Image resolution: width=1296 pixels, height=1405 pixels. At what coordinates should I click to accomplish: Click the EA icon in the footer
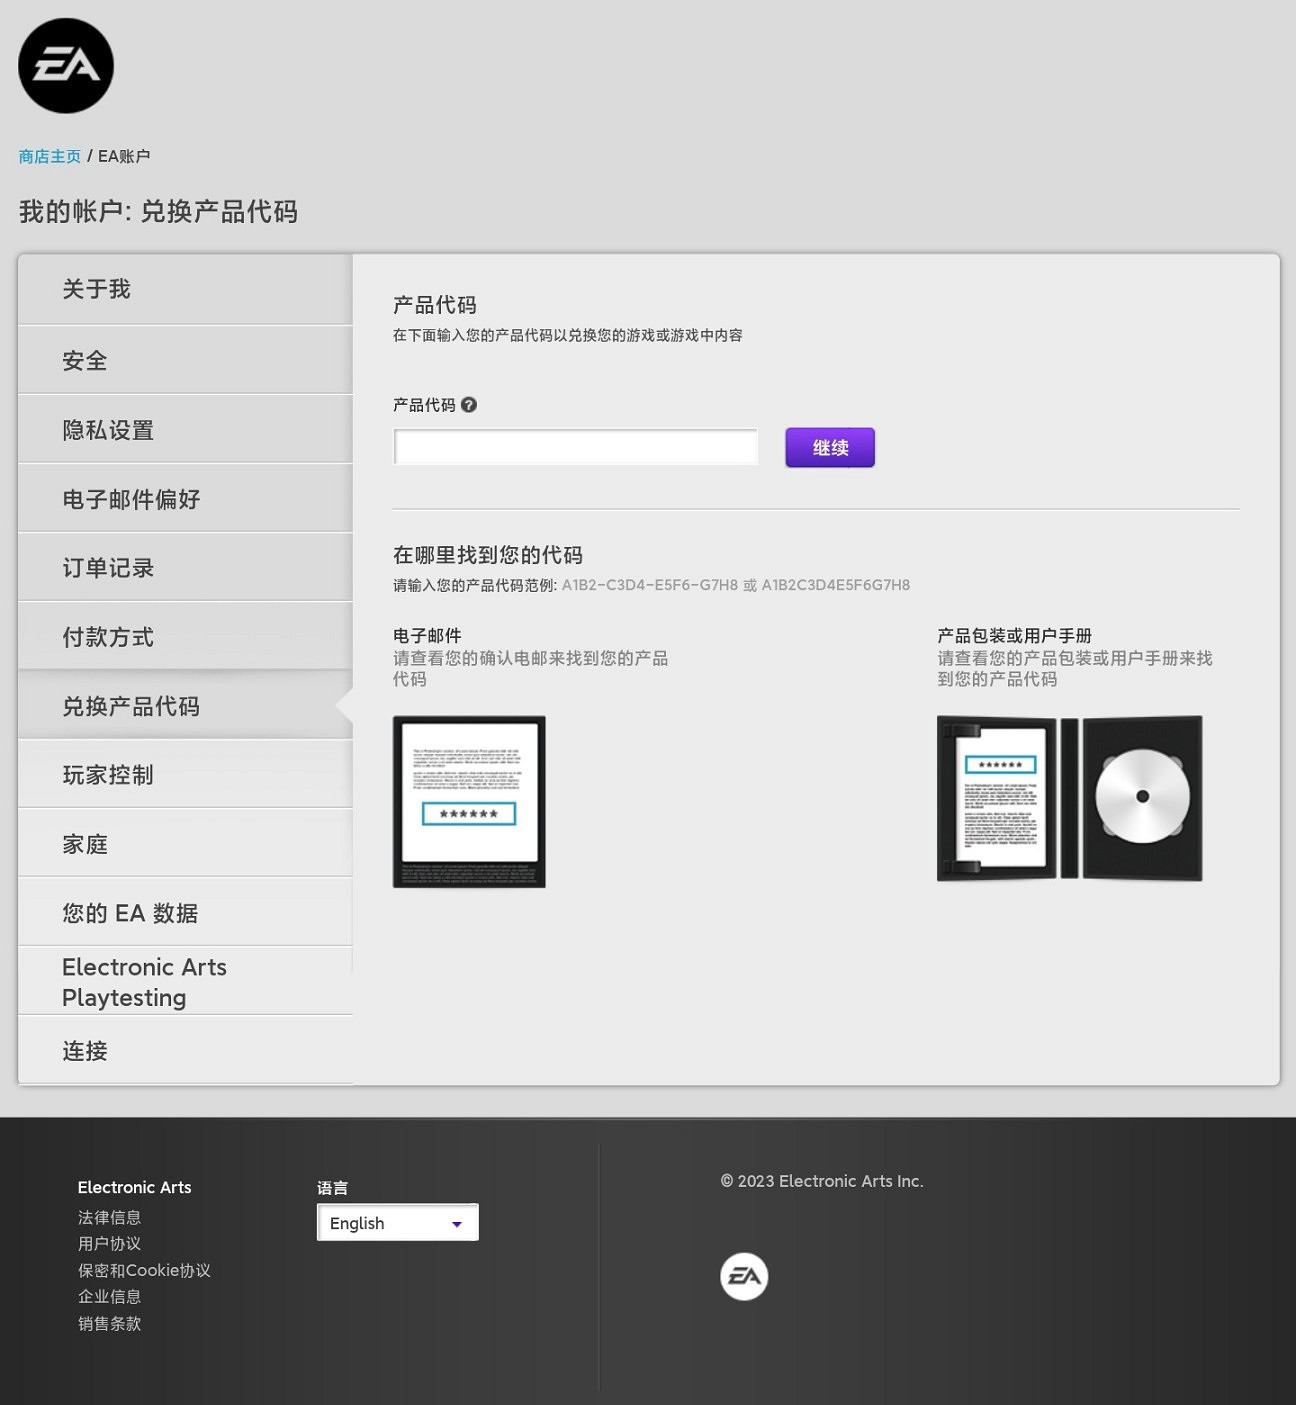(744, 1275)
